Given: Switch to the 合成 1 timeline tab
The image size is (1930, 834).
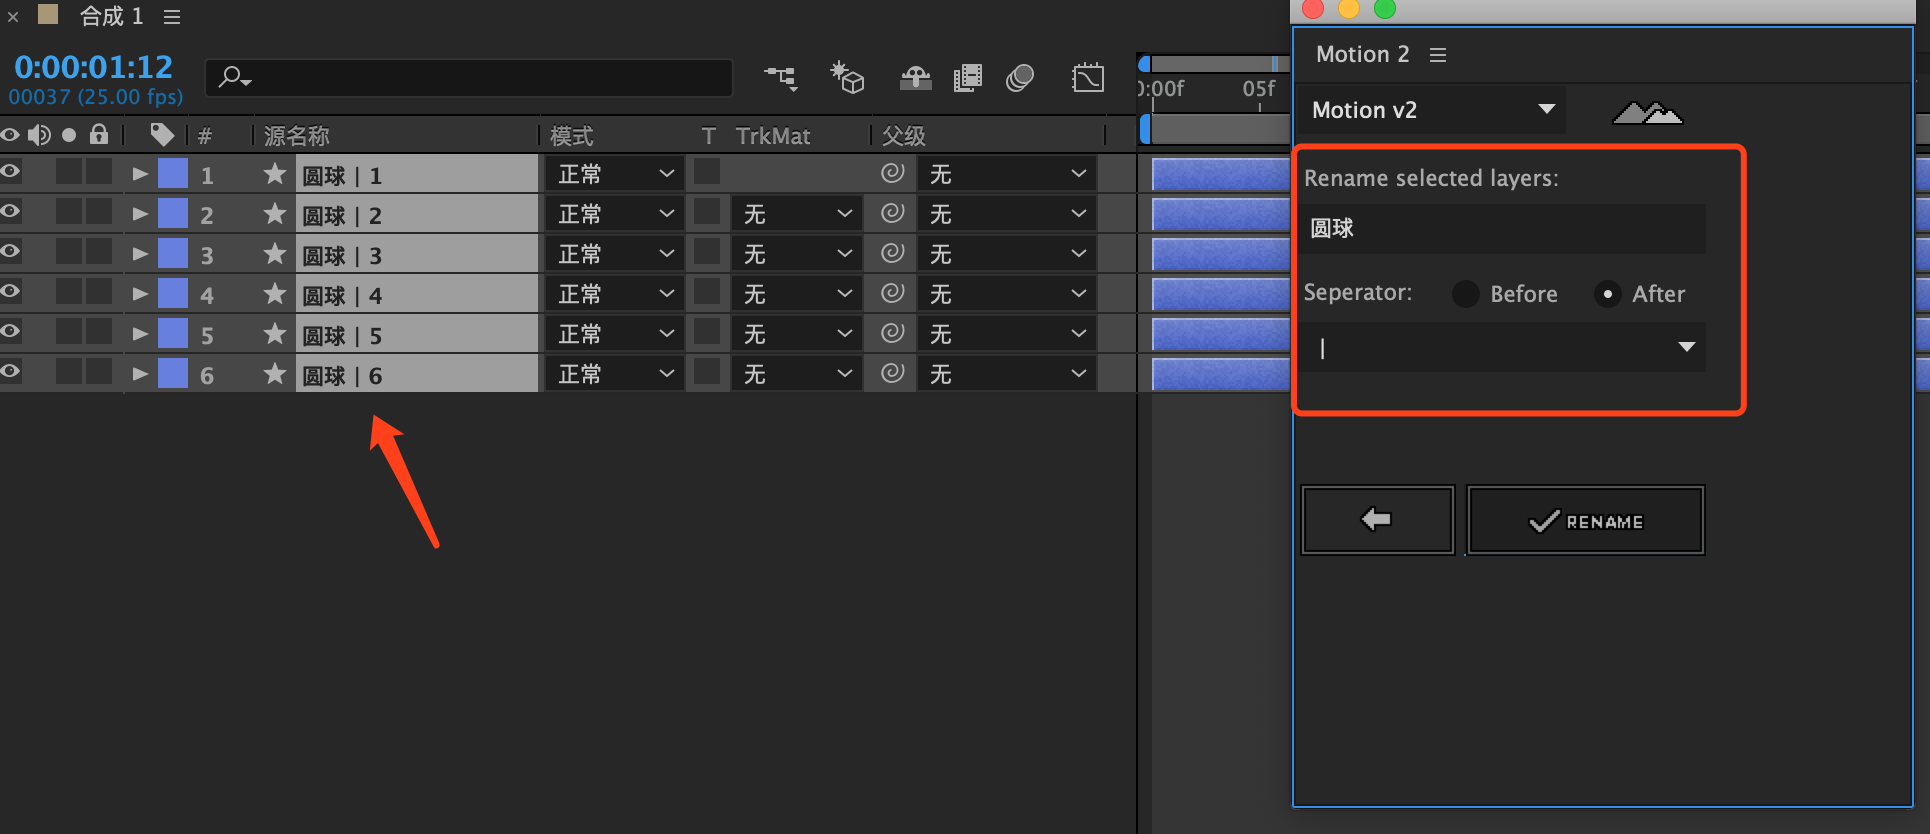Looking at the screenshot, I should [111, 16].
